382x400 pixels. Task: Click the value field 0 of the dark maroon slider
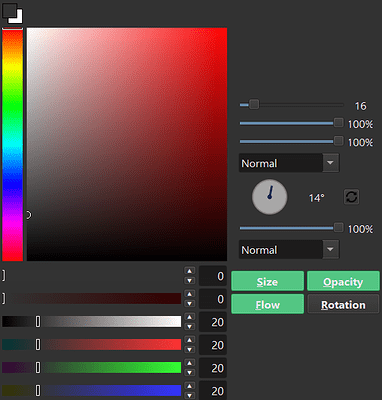(213, 299)
